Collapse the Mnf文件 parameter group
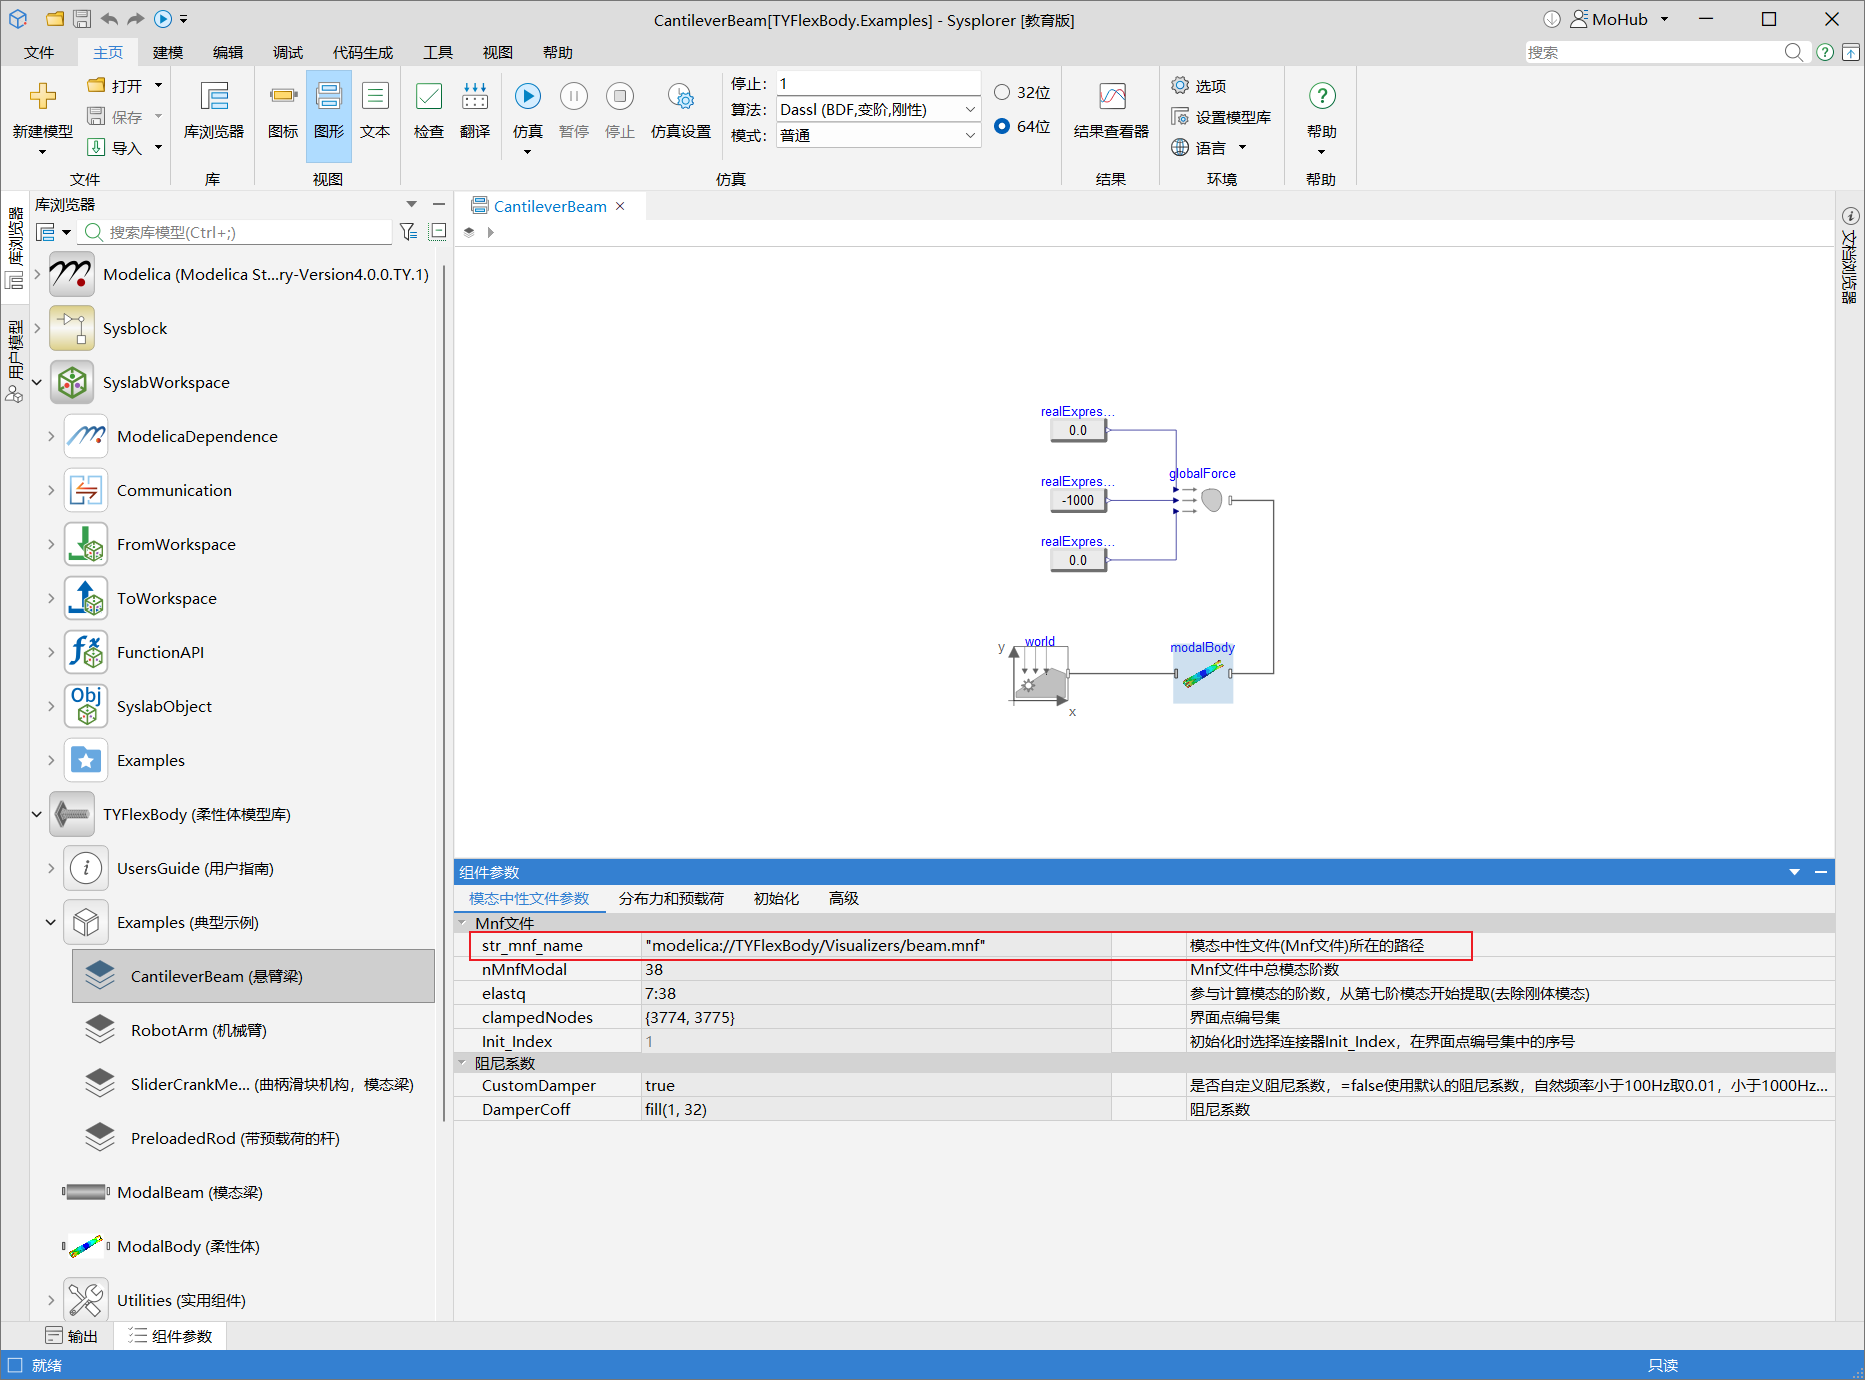 (462, 923)
